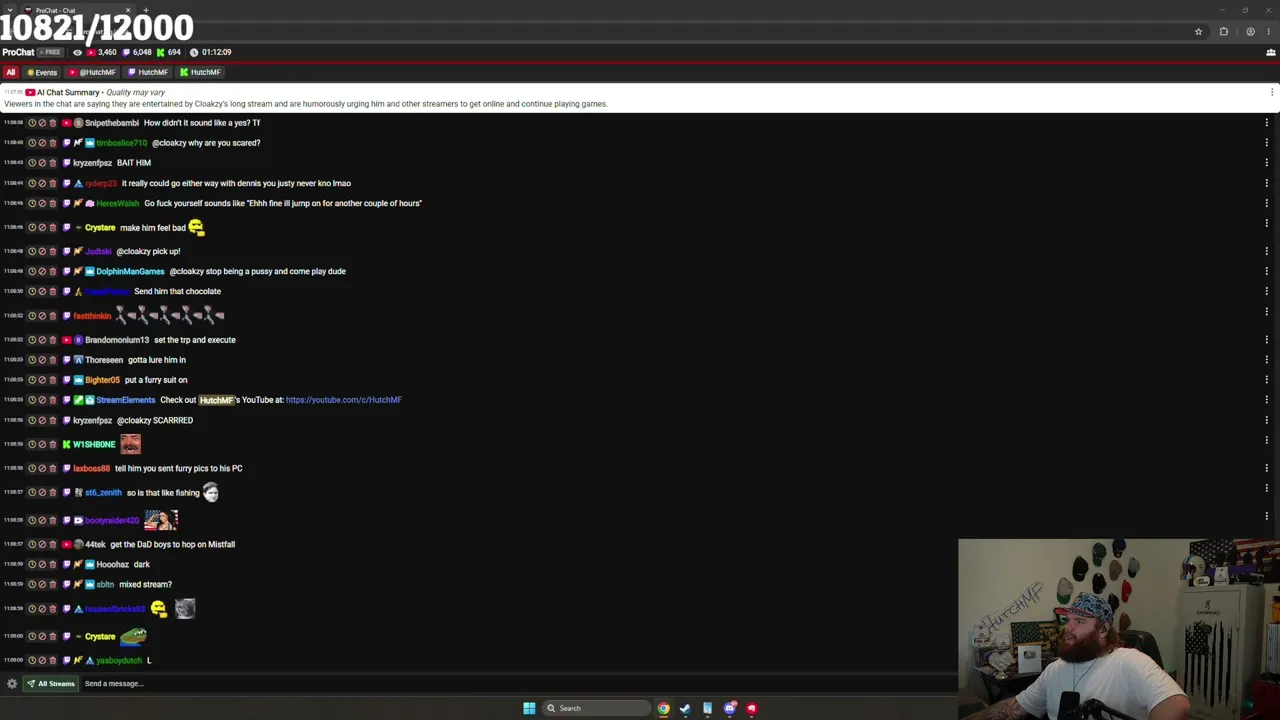
Task: Ban st6_zenith using the ban icon
Action: [x=42, y=492]
